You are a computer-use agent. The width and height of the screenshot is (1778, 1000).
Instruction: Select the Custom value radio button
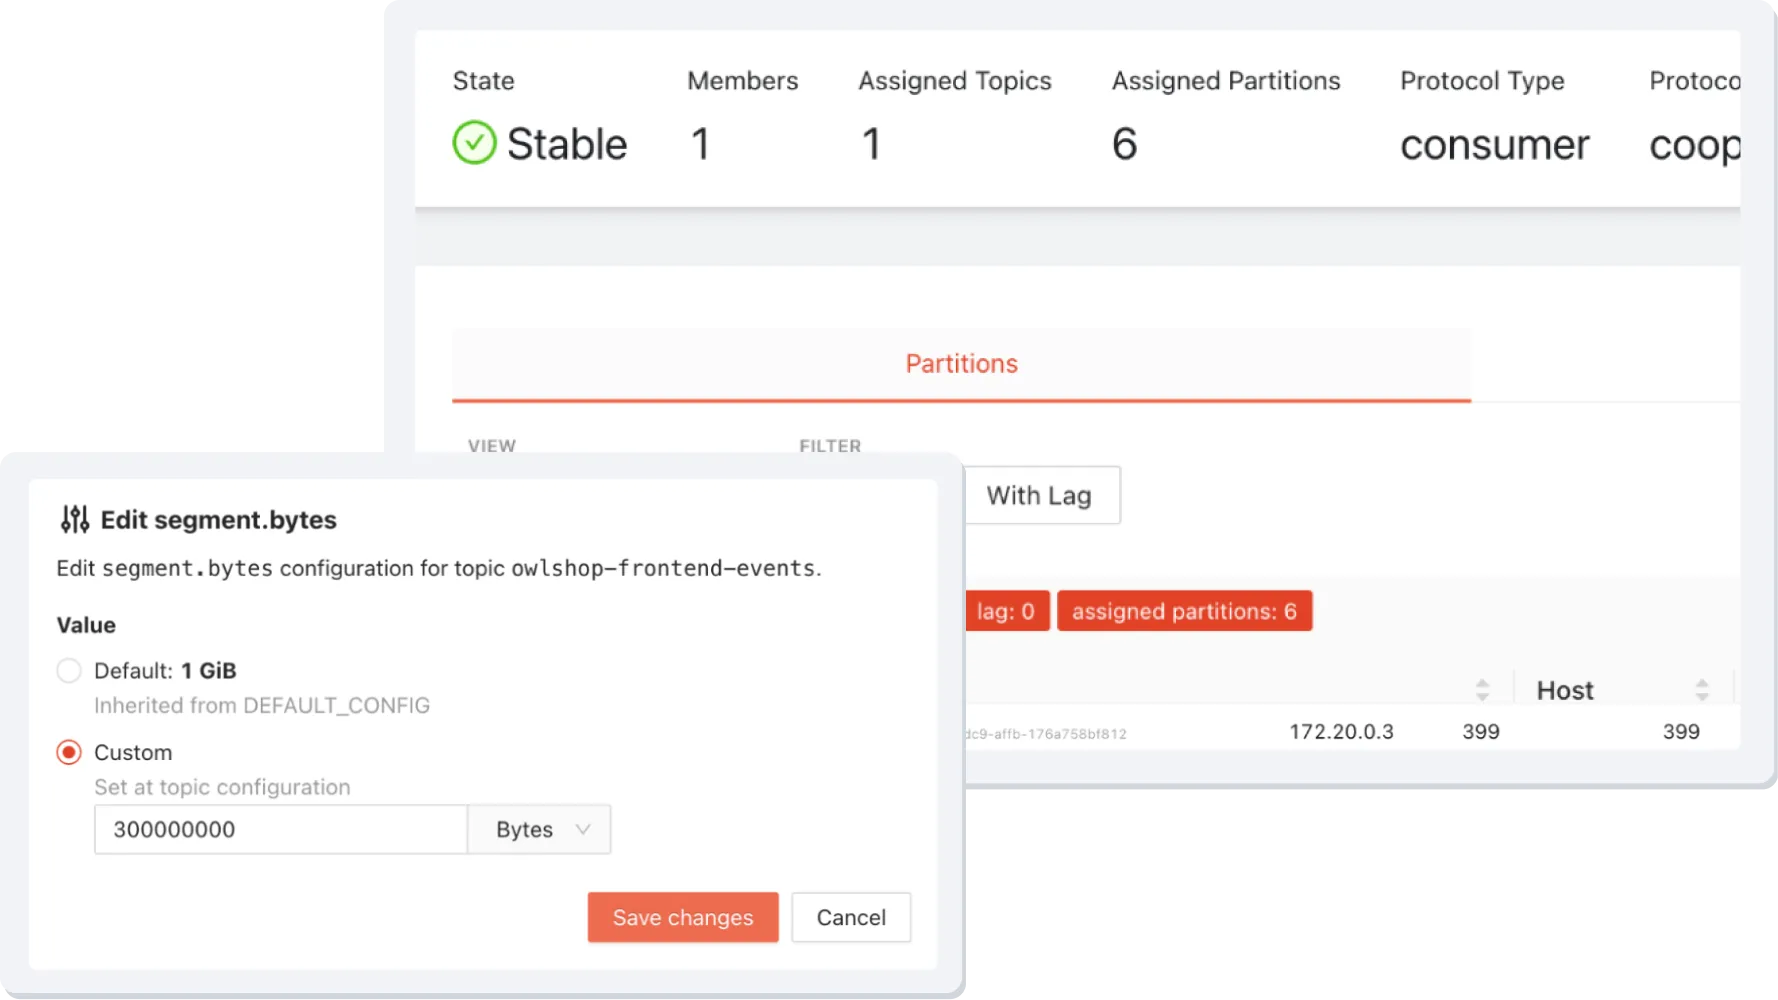pyautogui.click(x=68, y=752)
